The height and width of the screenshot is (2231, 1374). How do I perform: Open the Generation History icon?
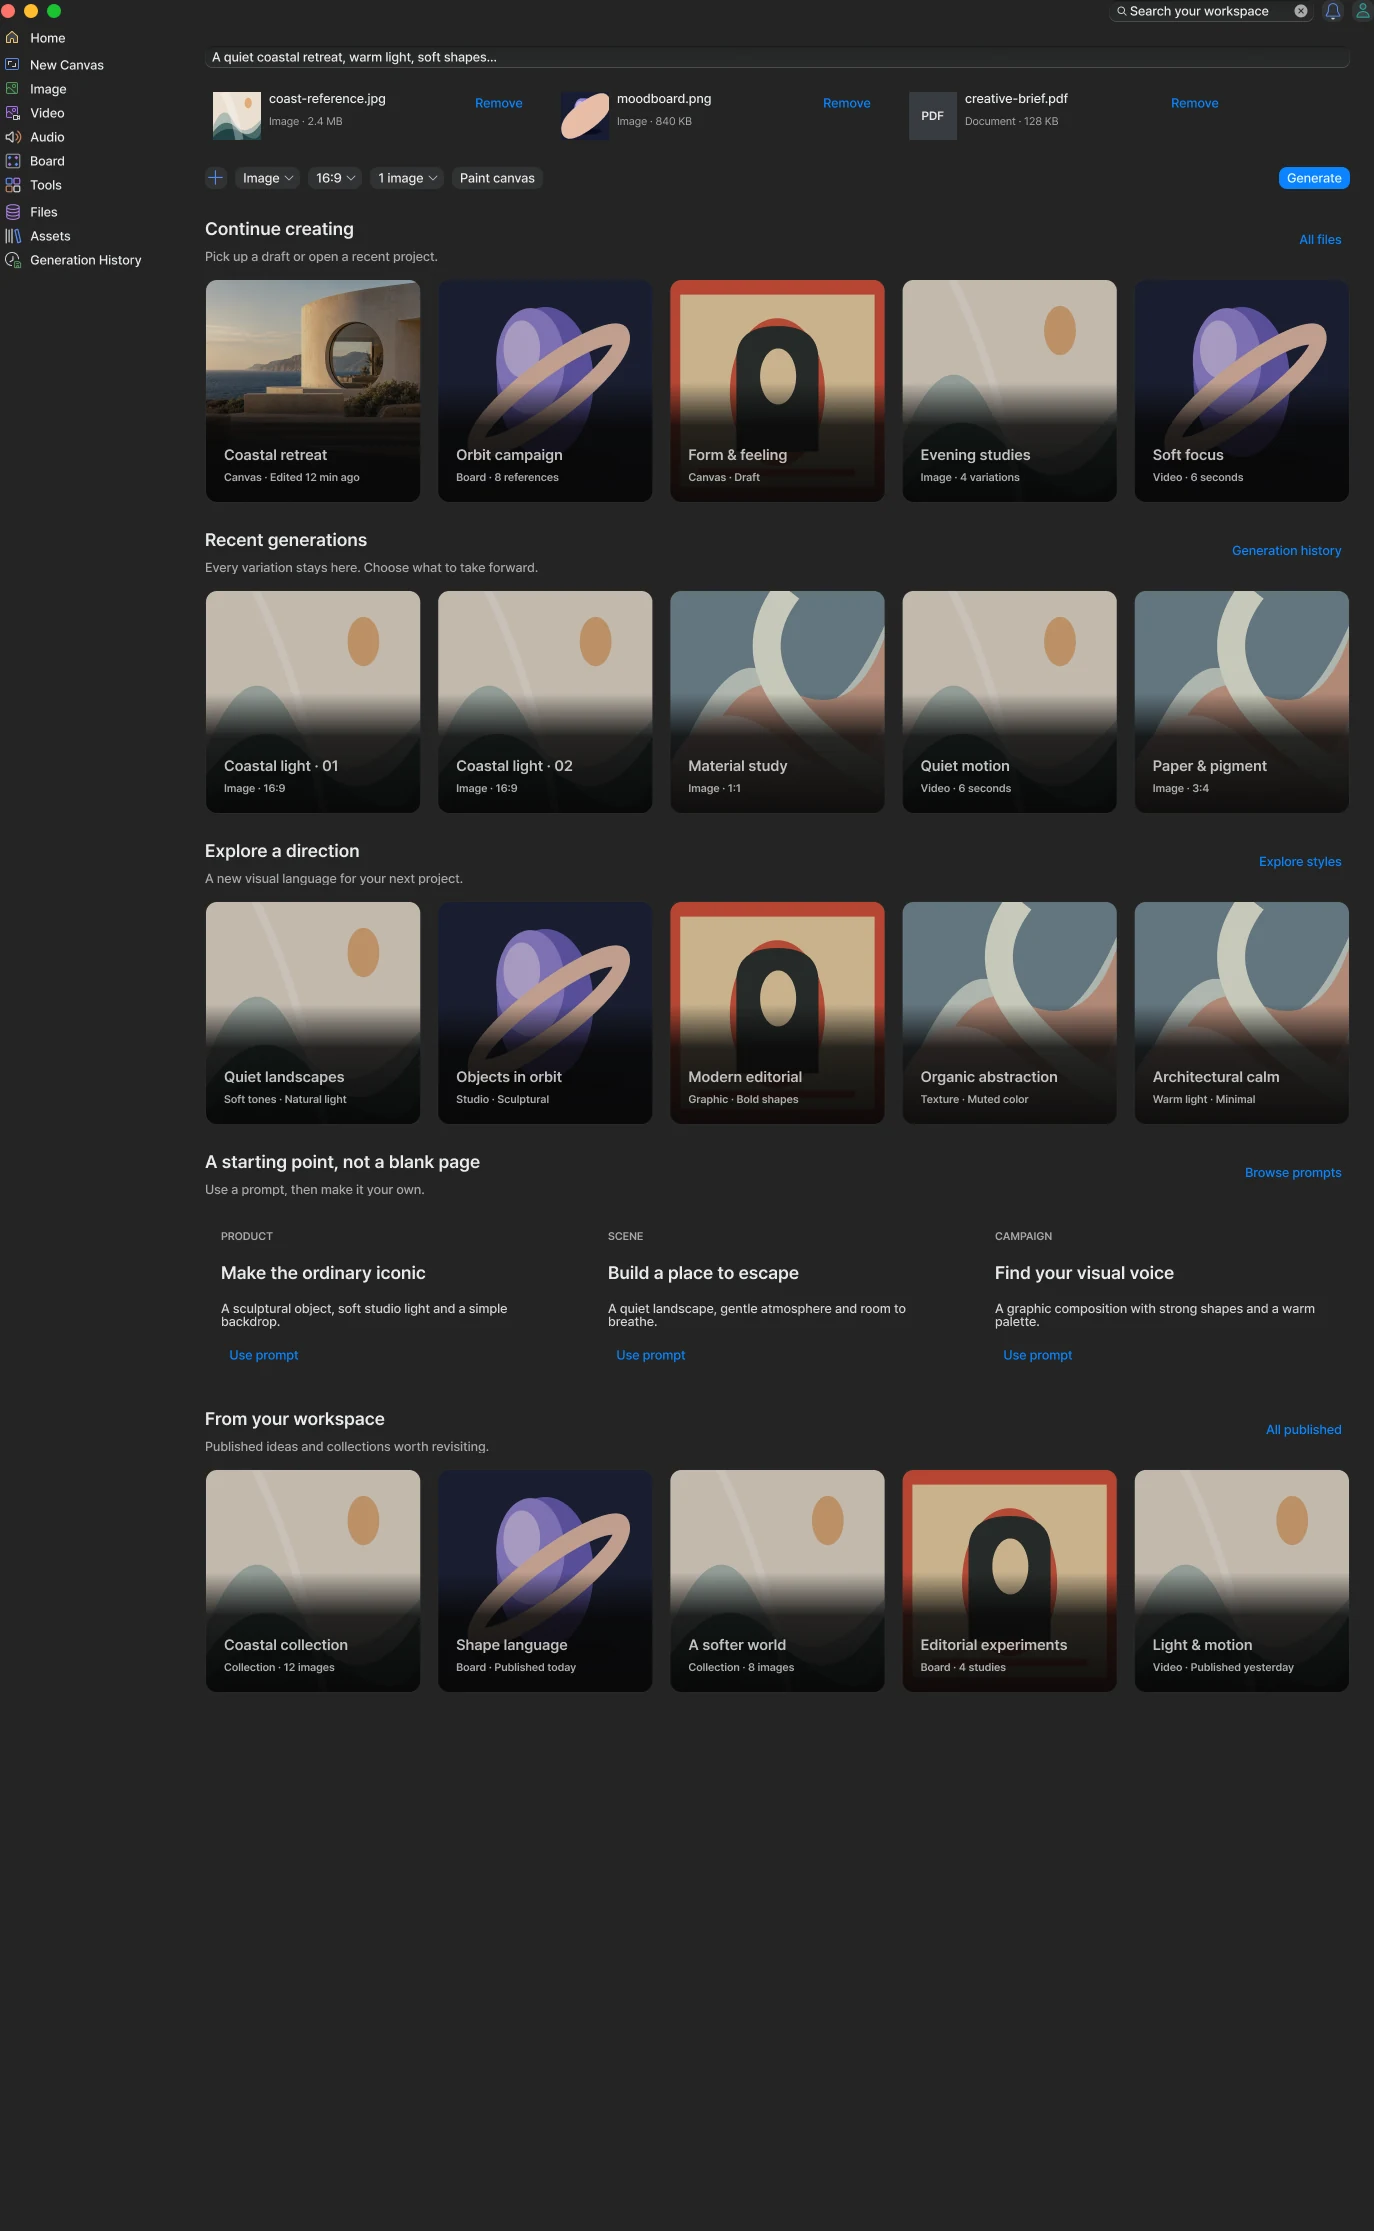click(x=12, y=260)
